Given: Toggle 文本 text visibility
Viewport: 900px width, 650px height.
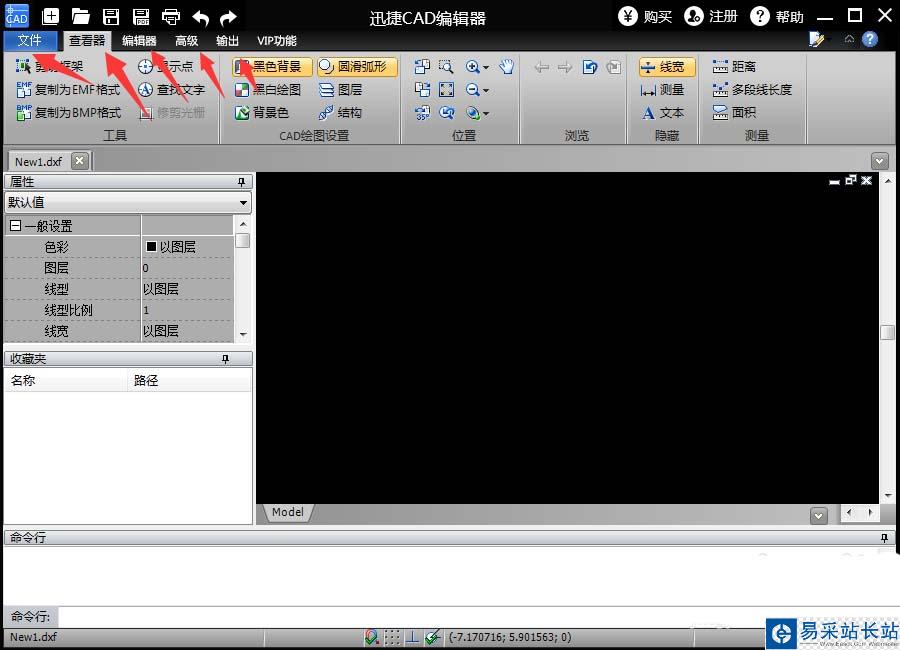Looking at the screenshot, I should pos(662,113).
